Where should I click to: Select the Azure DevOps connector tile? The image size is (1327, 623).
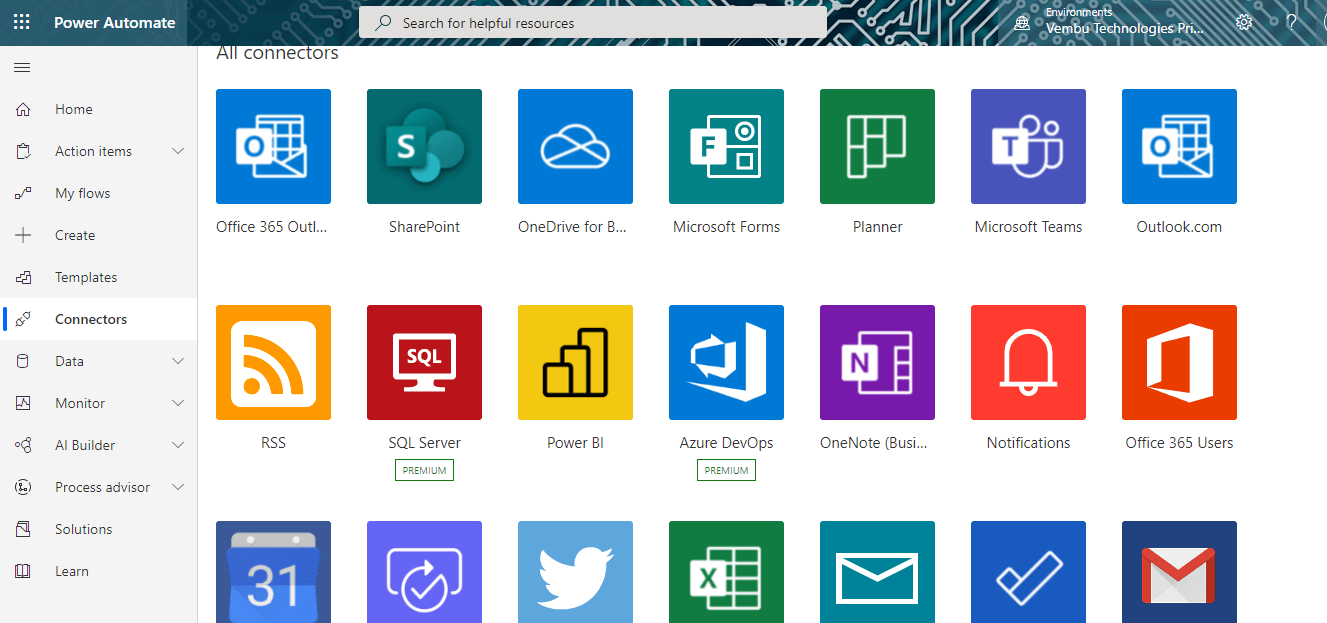pos(726,362)
